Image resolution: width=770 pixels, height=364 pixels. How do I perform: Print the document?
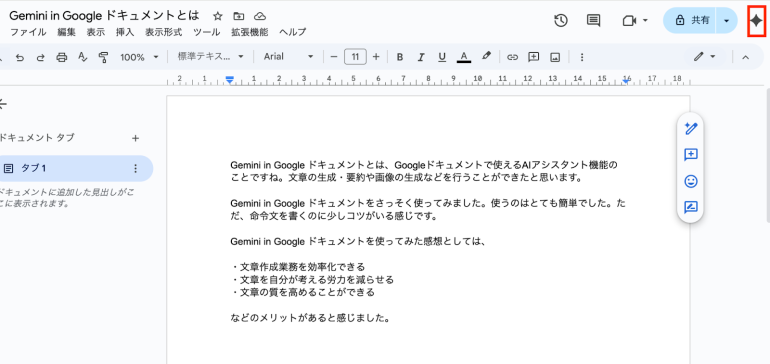click(x=61, y=57)
